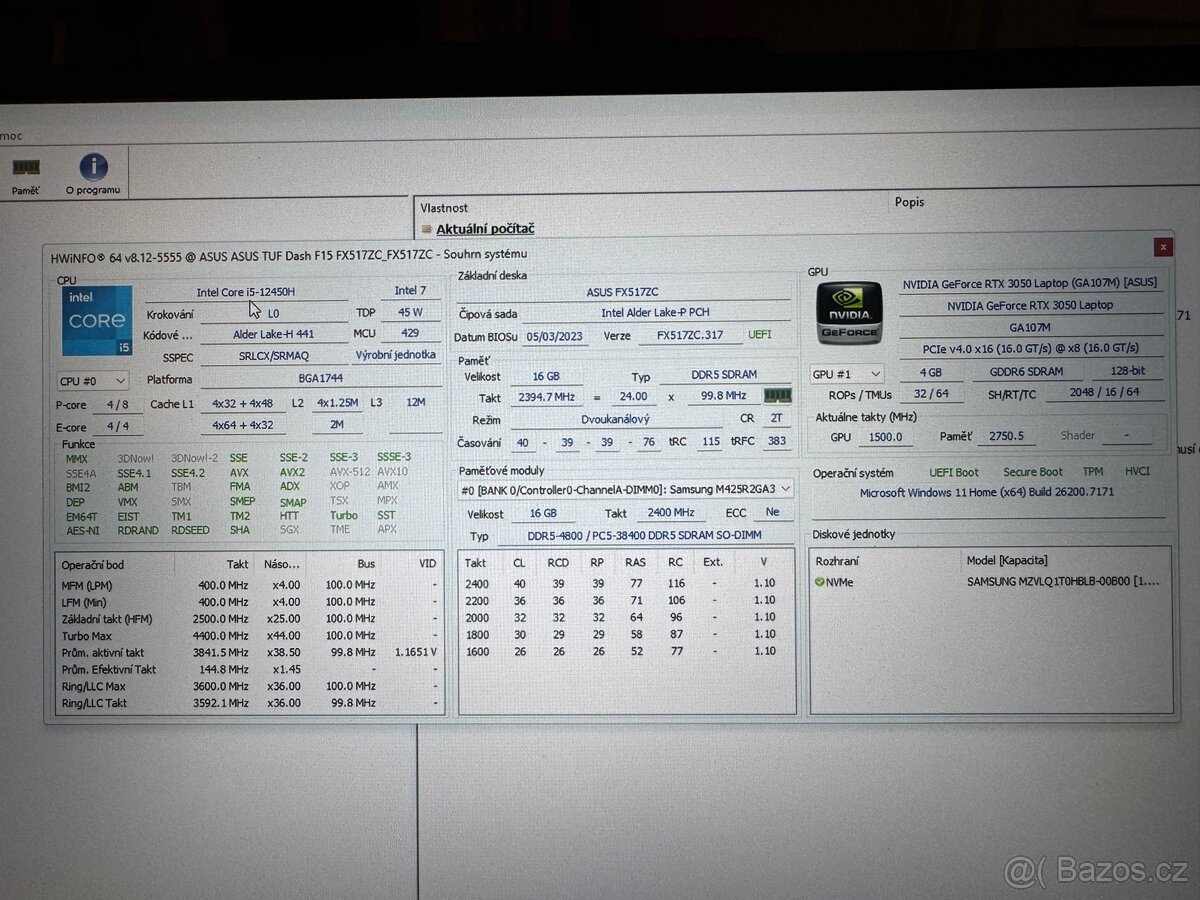Click the HTT feature indicator
This screenshot has height=900, width=1200.
[288, 515]
